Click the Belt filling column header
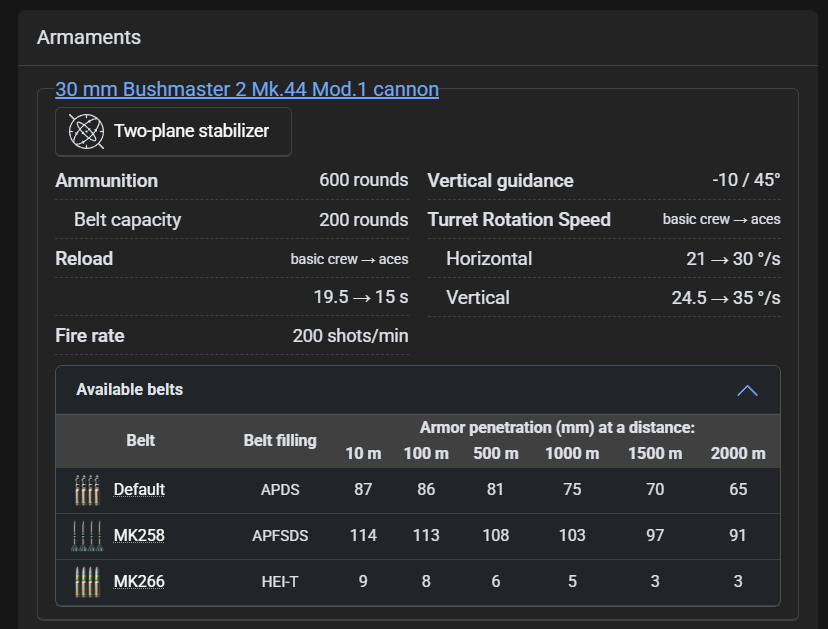Screen dimensions: 828x629 [280, 440]
